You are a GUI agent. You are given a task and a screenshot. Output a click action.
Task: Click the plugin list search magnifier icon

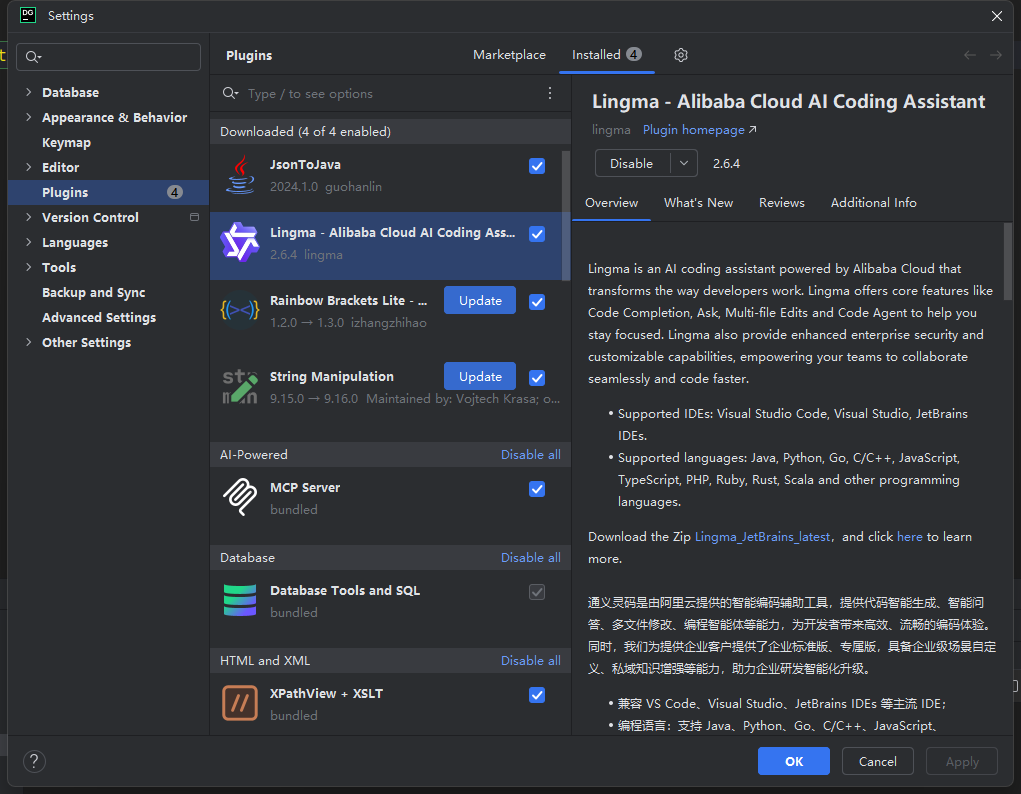[x=230, y=93]
